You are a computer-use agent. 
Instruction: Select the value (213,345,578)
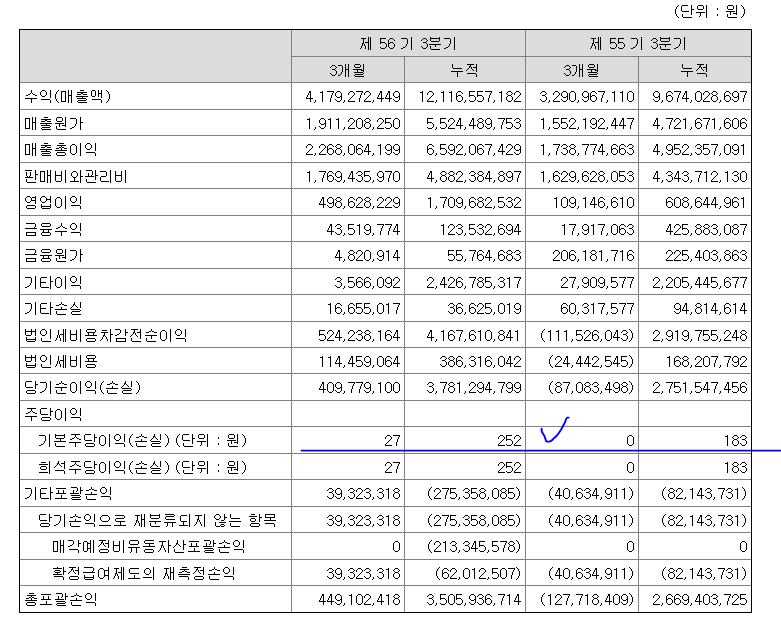tap(474, 547)
